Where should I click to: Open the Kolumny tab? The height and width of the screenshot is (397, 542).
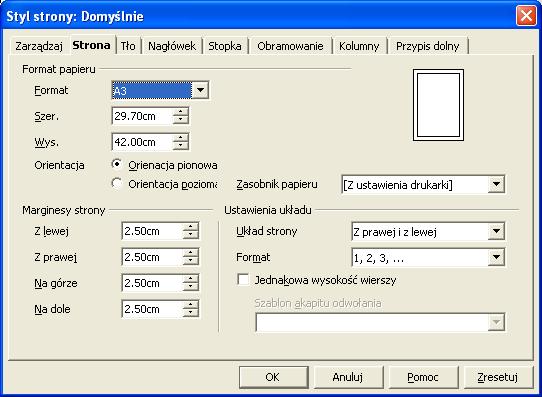(359, 46)
